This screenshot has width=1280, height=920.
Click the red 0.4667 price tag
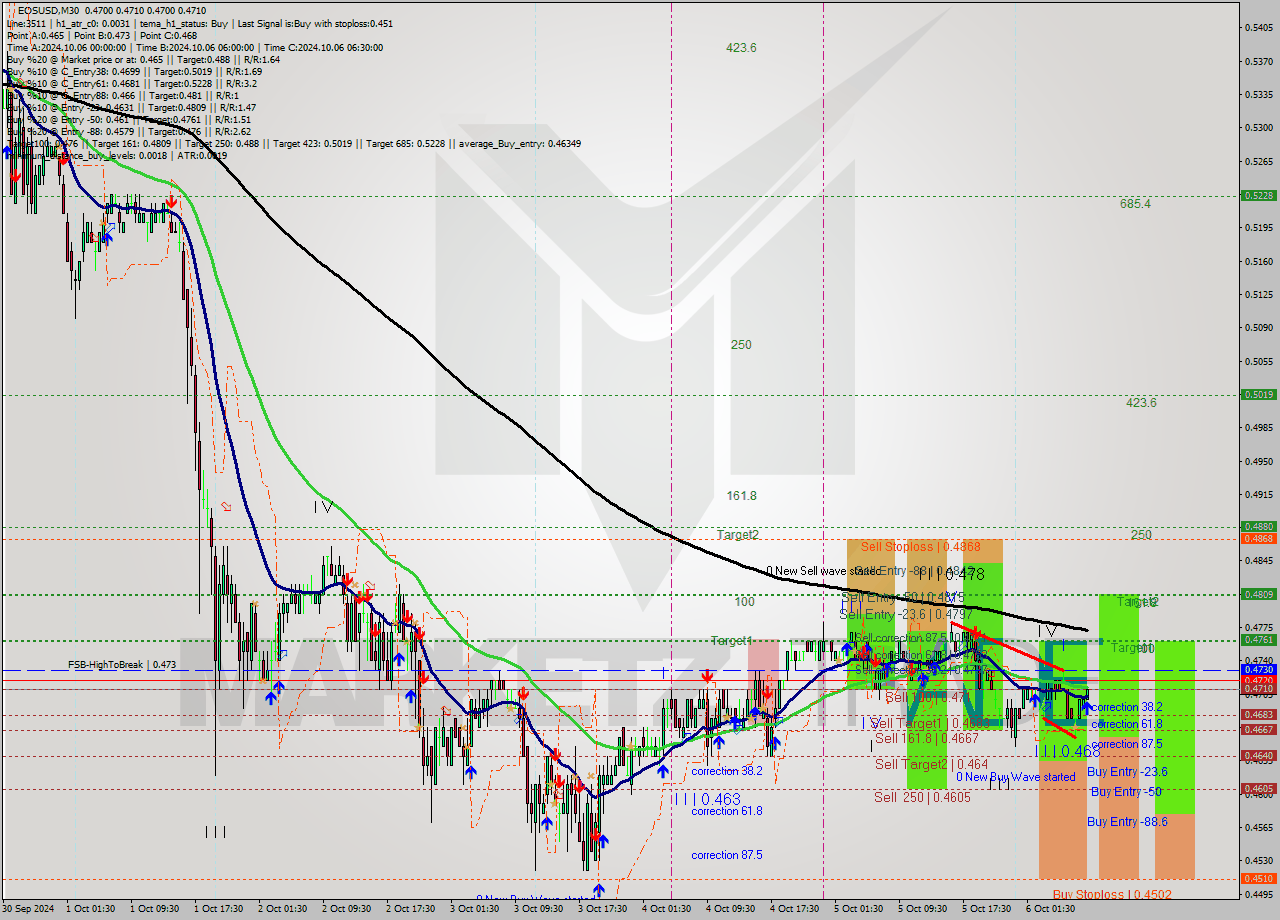[x=1257, y=729]
